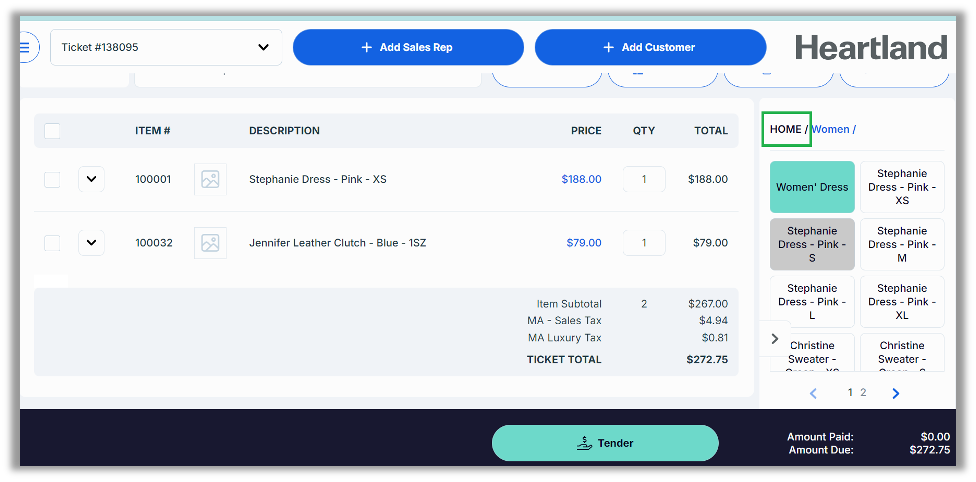
Task: Go to the HOME breadcrumb
Action: tap(786, 129)
